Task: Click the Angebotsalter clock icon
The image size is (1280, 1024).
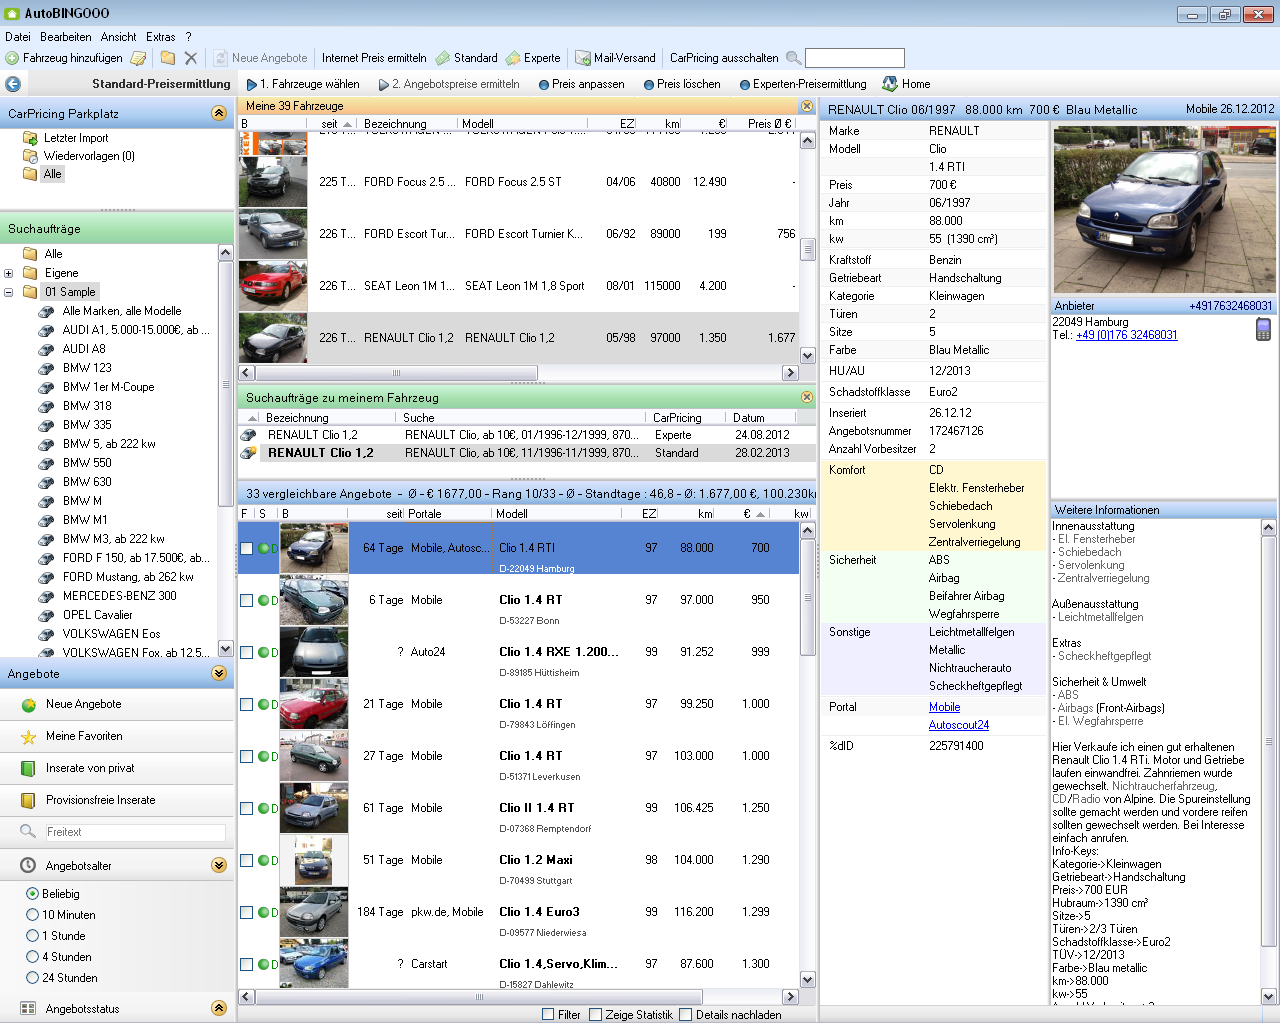Action: (x=28, y=865)
